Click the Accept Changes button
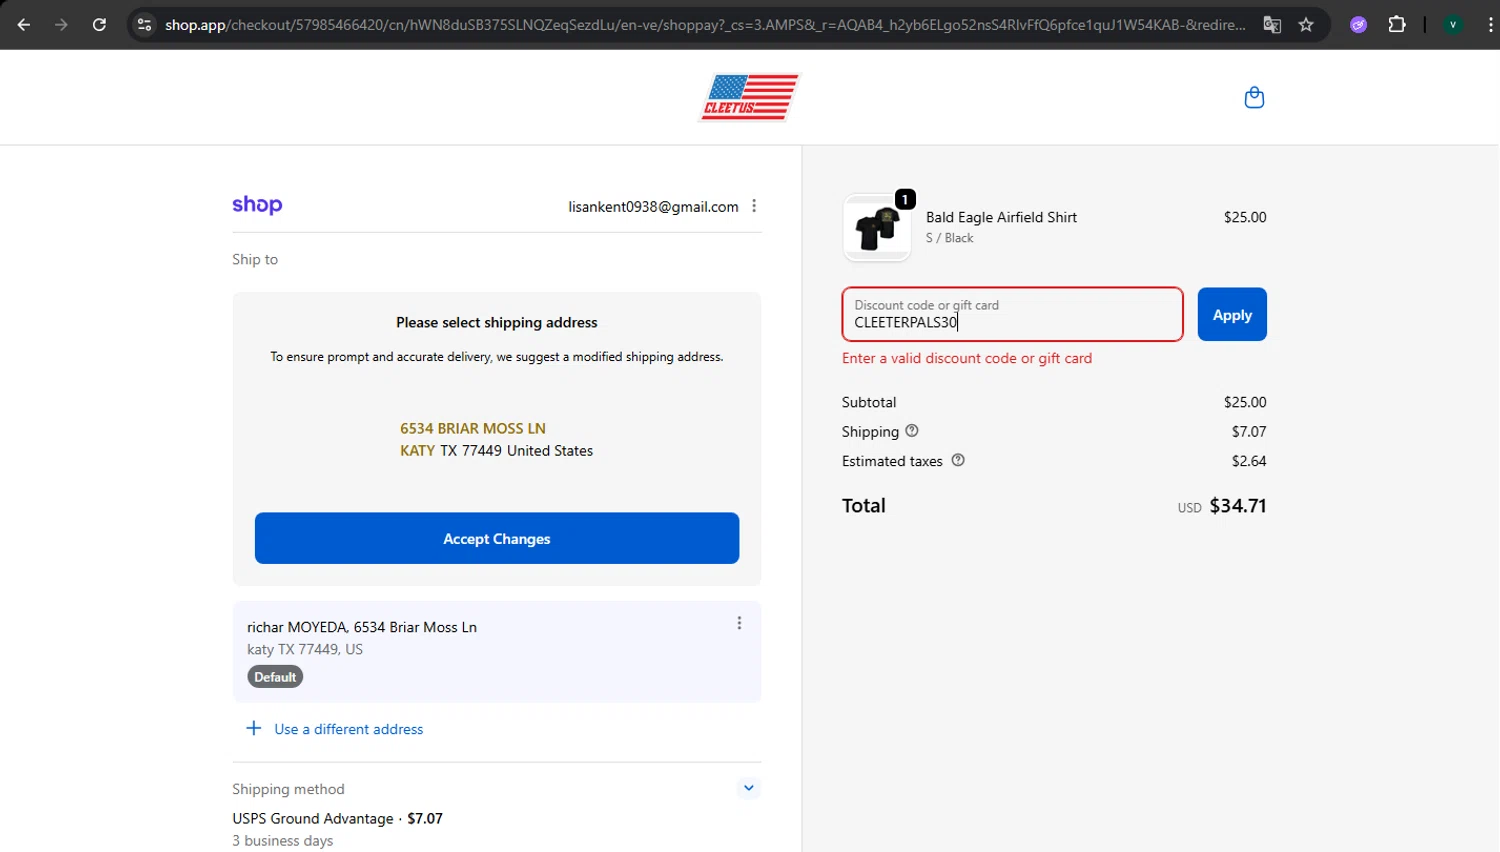 coord(497,538)
